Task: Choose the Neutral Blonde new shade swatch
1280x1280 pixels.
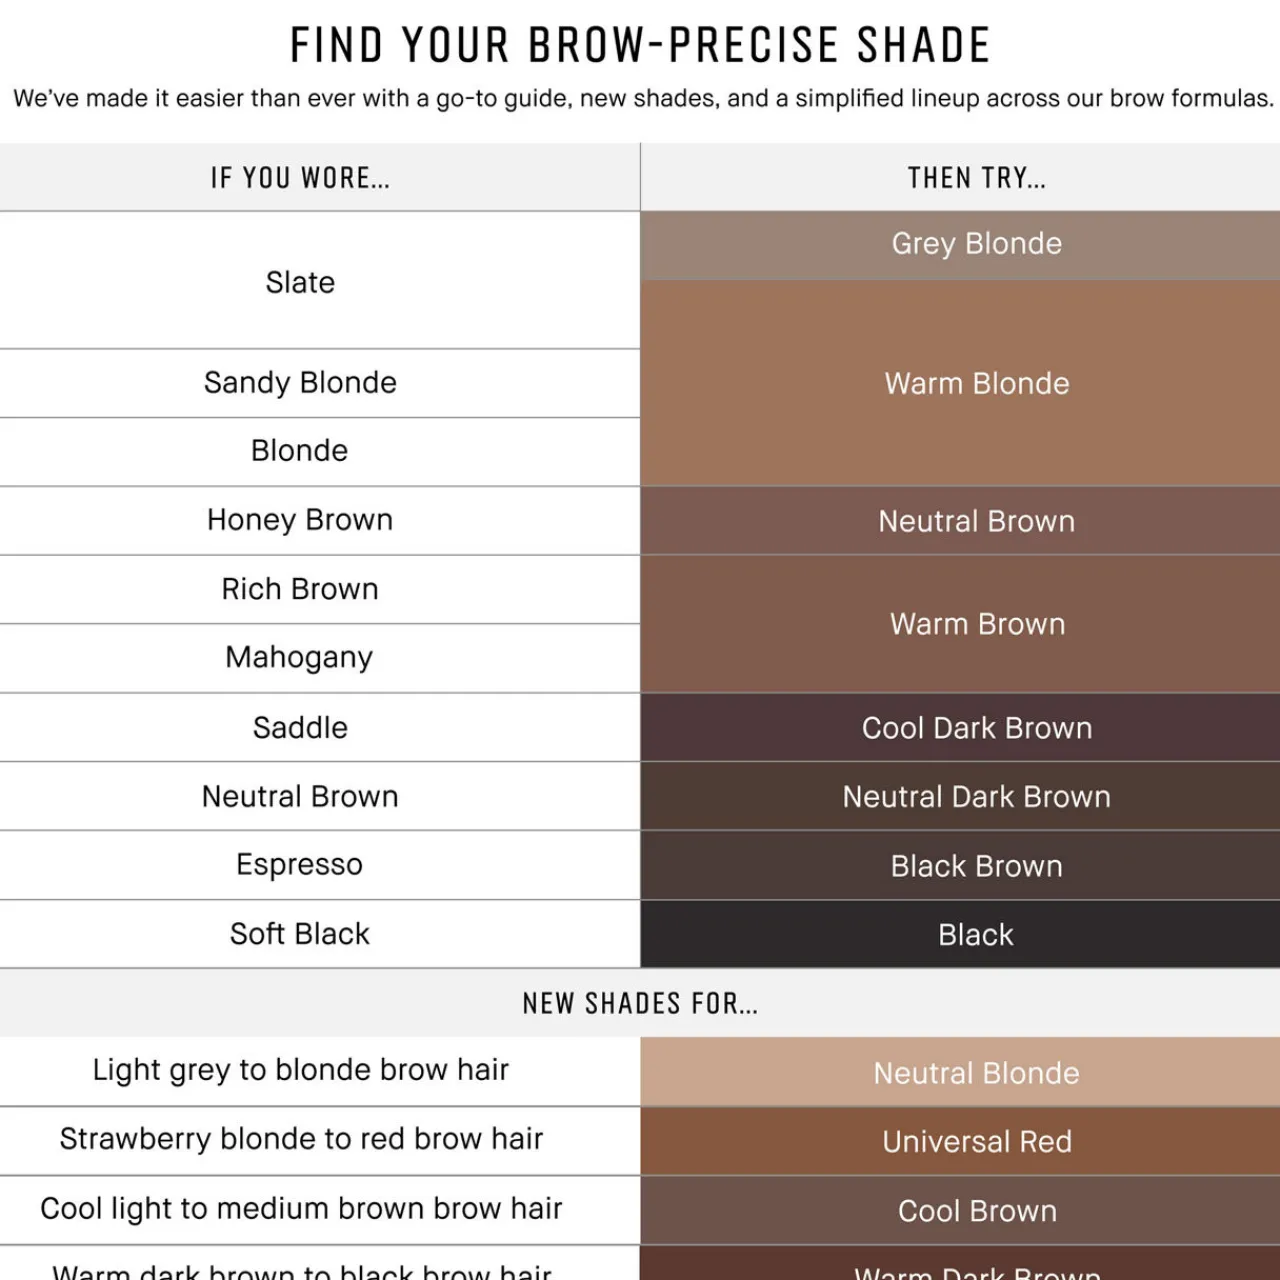Action: (x=976, y=1073)
